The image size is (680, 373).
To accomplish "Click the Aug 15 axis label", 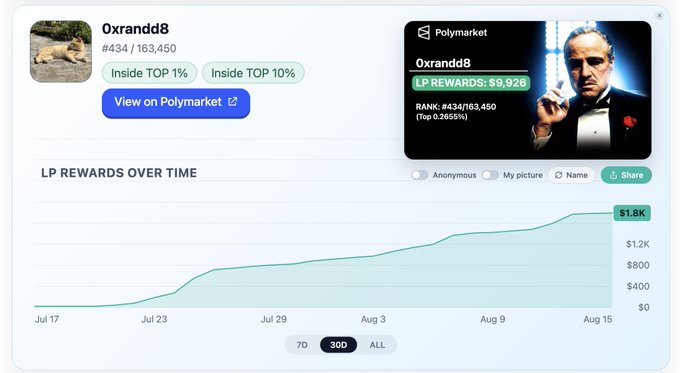I will point(598,319).
